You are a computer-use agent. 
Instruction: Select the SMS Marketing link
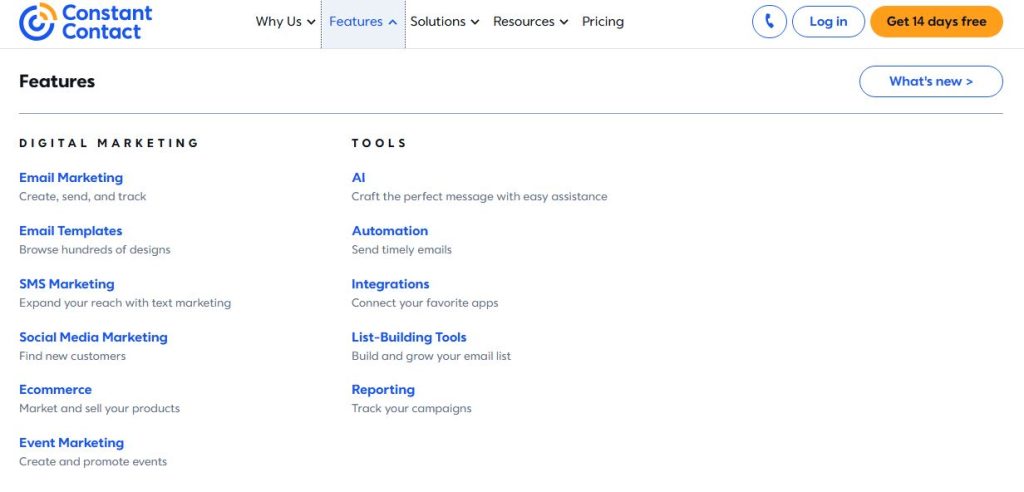pyautogui.click(x=67, y=284)
